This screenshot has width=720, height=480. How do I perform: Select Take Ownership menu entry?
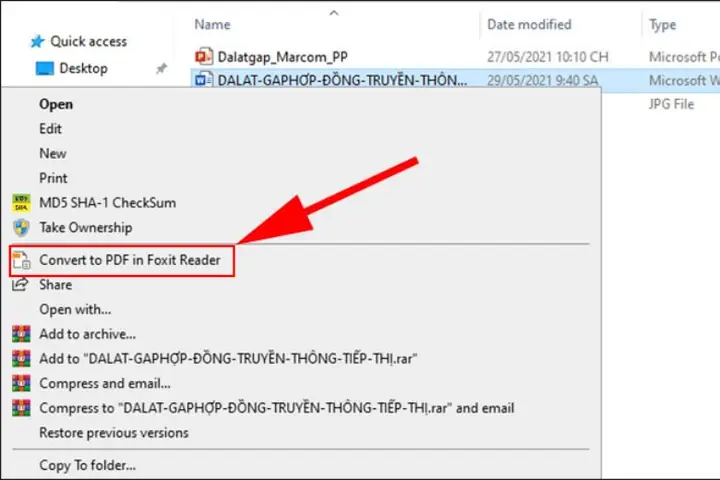click(86, 227)
